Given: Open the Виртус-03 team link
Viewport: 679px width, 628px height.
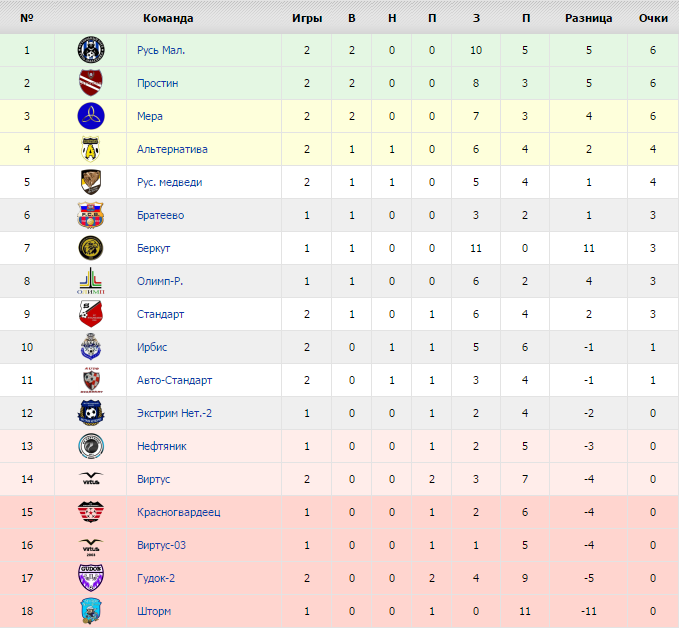Looking at the screenshot, I should coord(161,545).
